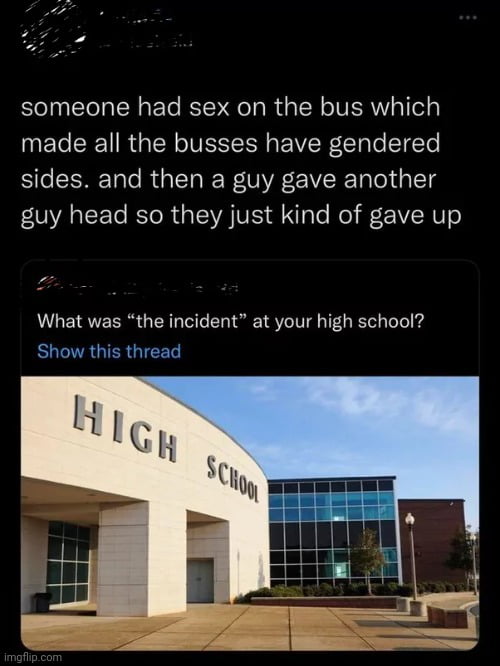Click the main tweet text about the bus
Viewport: 500px width, 666px height.
[x=241, y=161]
